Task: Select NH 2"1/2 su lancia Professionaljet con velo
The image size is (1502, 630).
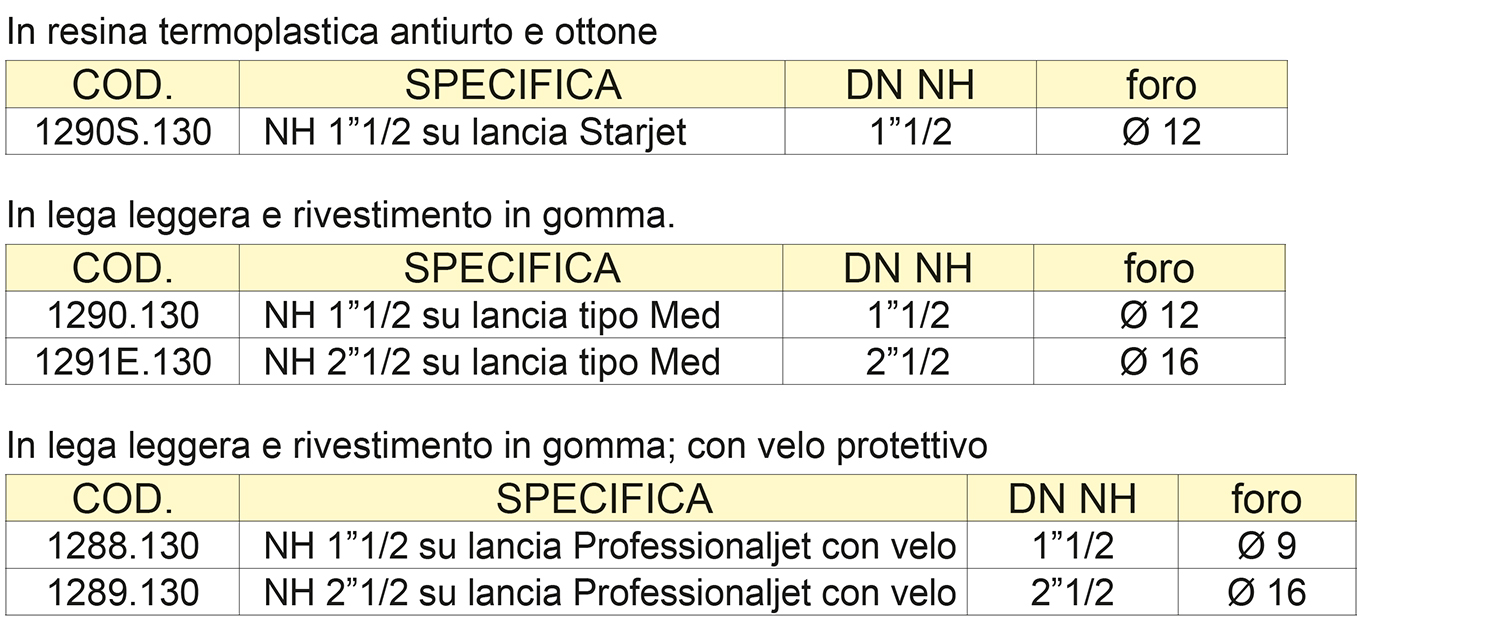Action: tap(610, 593)
